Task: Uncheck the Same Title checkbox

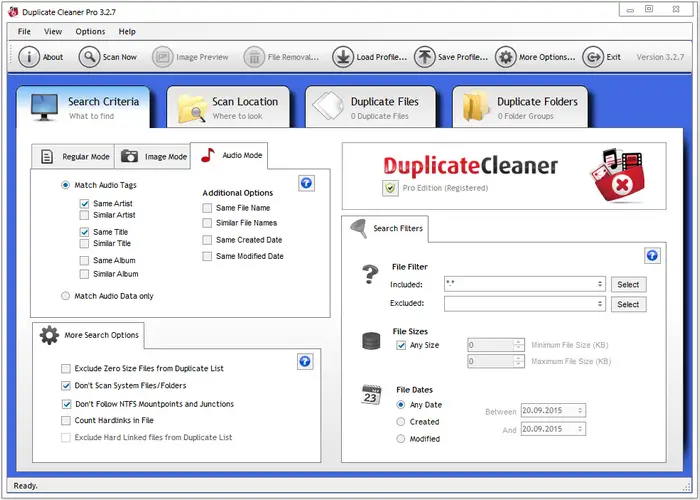Action: pos(84,232)
